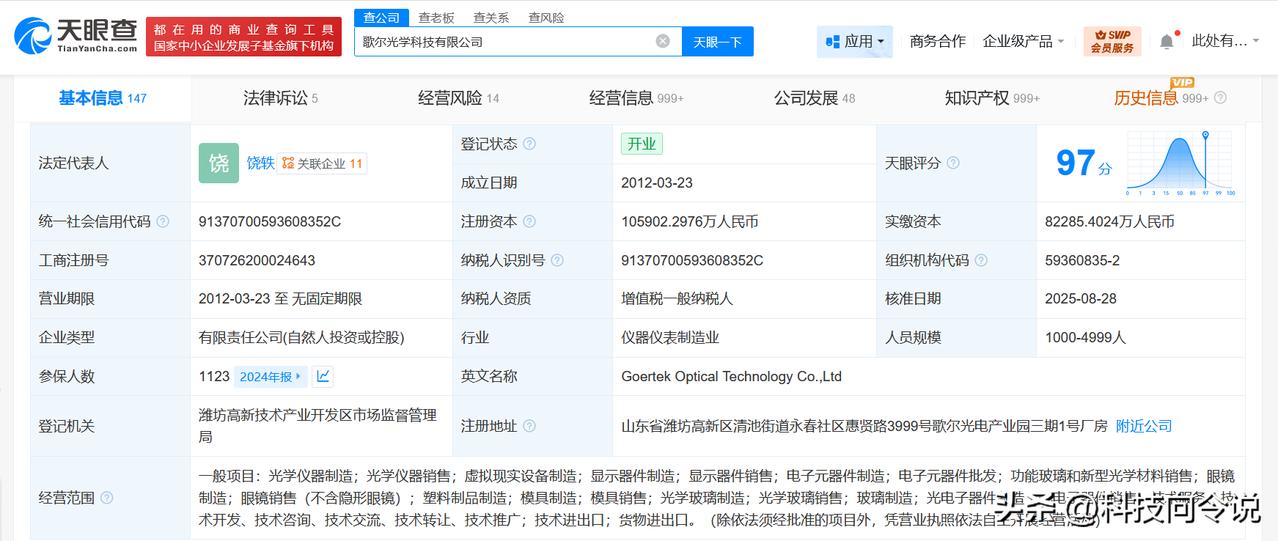Click the TianYanCha logo
Viewport: 1278px width, 541px height.
[74, 36]
